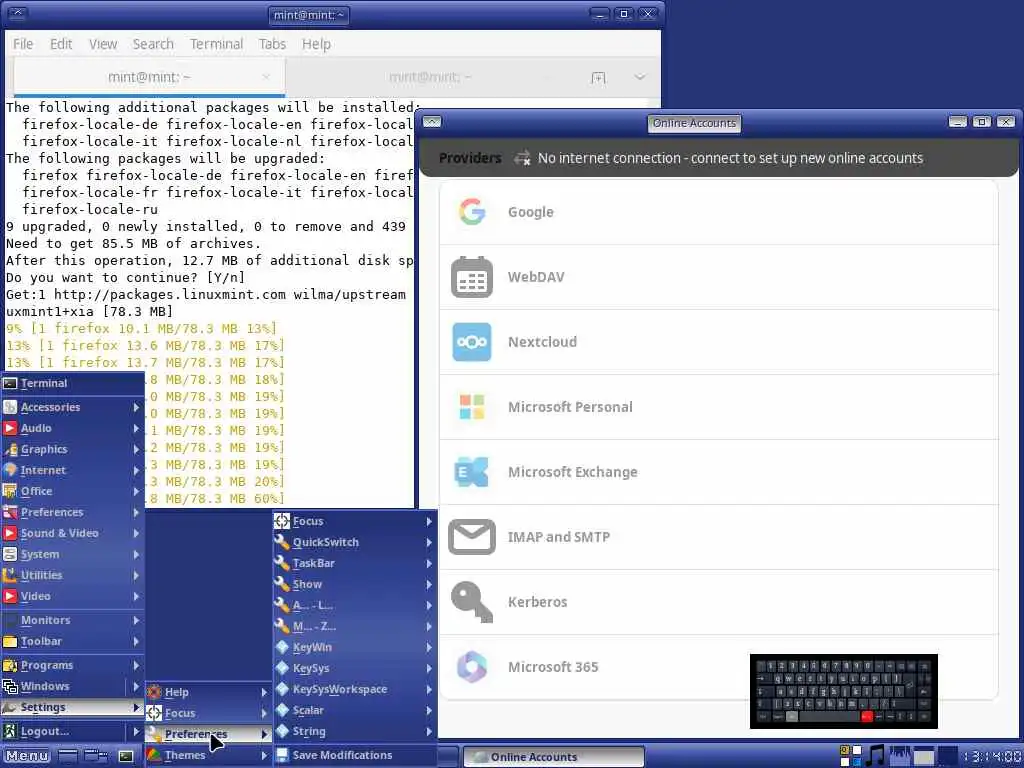Click the Google logo in Online Accounts
Screen dimensions: 1024x768
point(472,212)
